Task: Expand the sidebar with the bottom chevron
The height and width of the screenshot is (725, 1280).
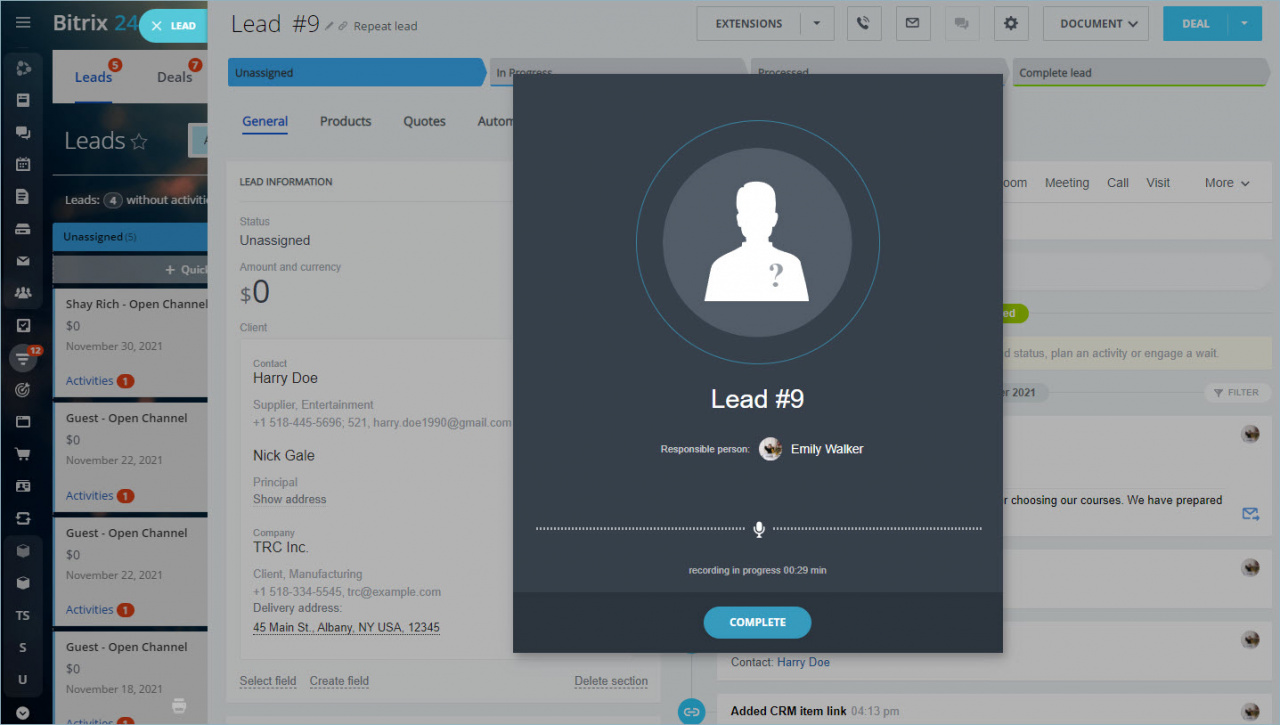Action: (23, 713)
